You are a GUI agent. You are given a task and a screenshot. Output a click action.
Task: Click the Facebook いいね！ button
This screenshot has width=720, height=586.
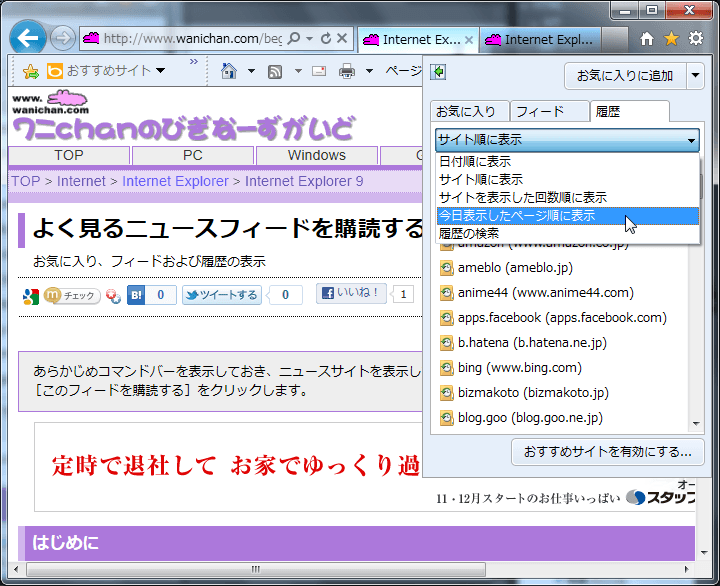[351, 293]
